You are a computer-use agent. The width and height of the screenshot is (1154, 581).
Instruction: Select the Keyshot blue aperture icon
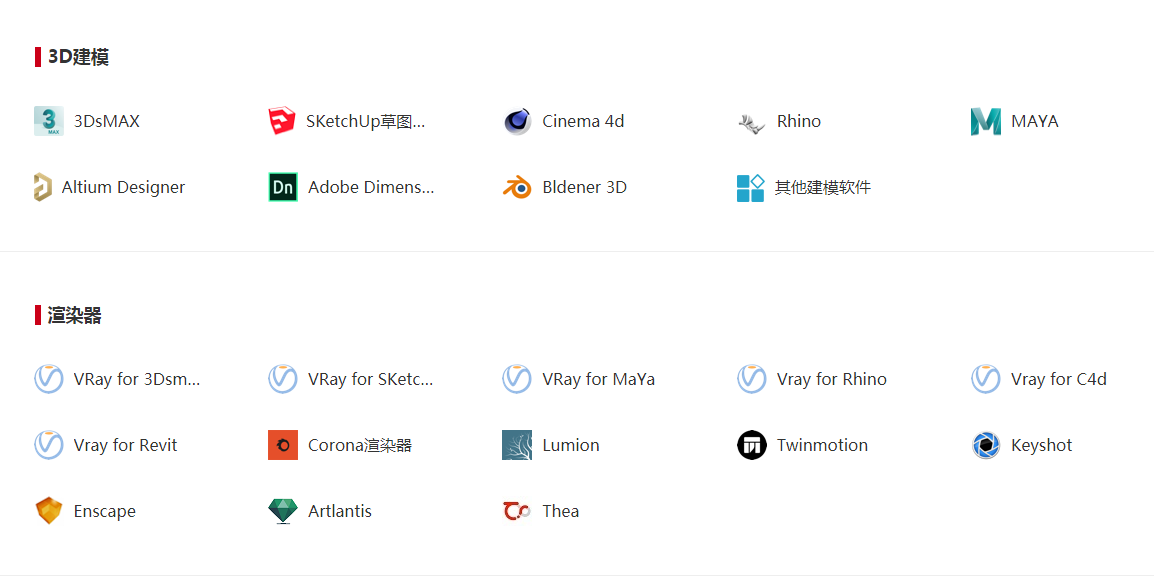[x=985, y=445]
